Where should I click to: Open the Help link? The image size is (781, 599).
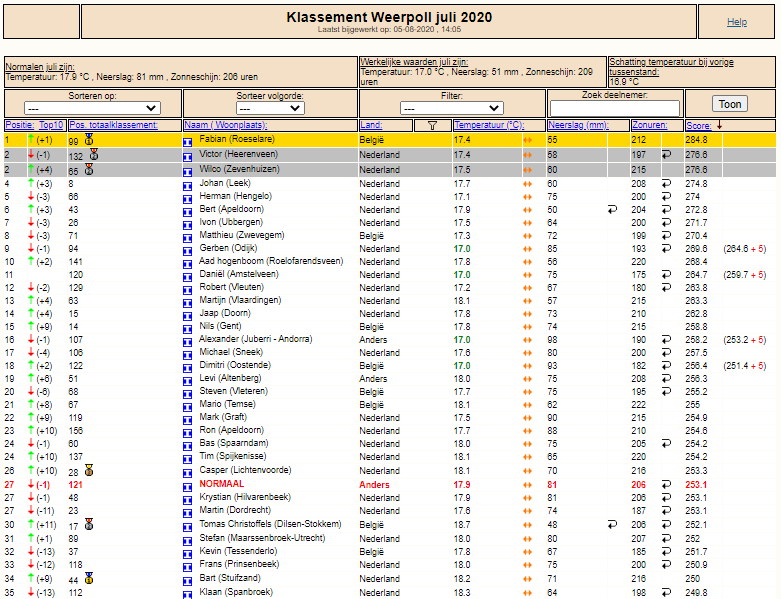coord(737,22)
